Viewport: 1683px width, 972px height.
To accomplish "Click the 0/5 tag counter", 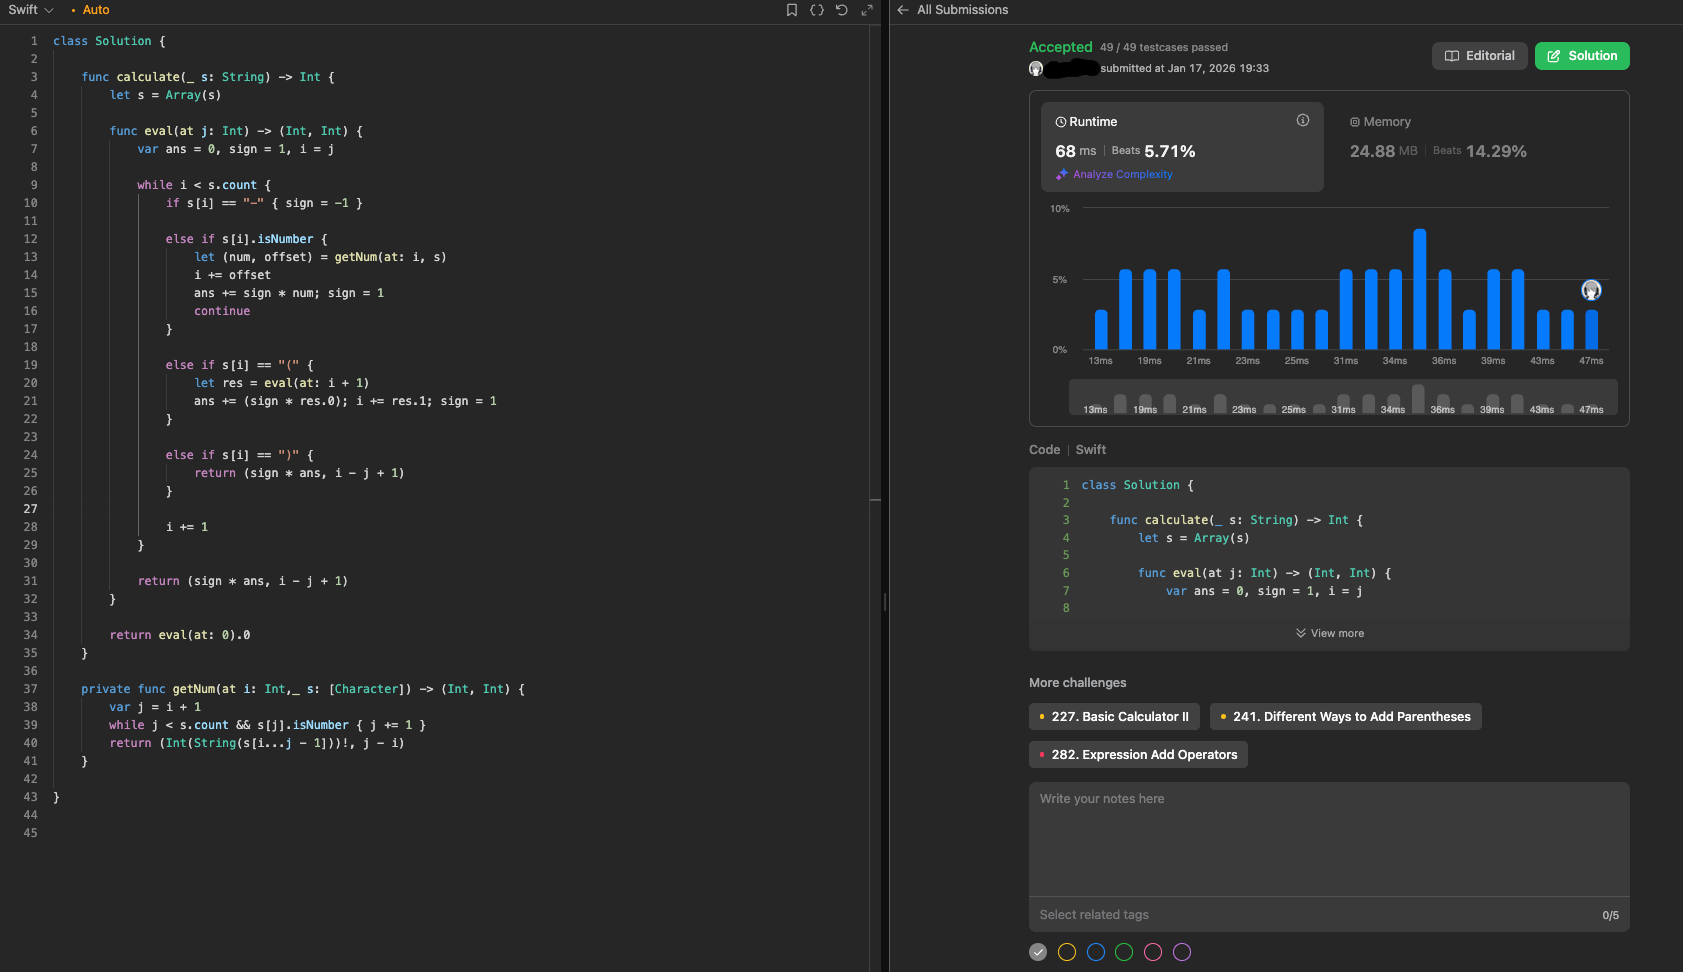I will [1610, 915].
